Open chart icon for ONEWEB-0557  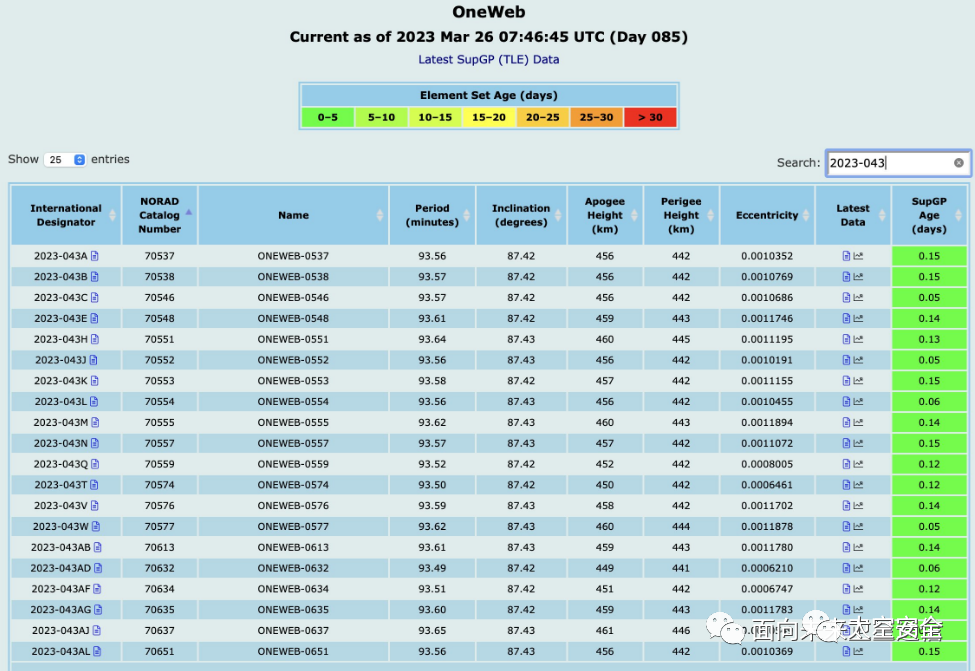(x=858, y=443)
